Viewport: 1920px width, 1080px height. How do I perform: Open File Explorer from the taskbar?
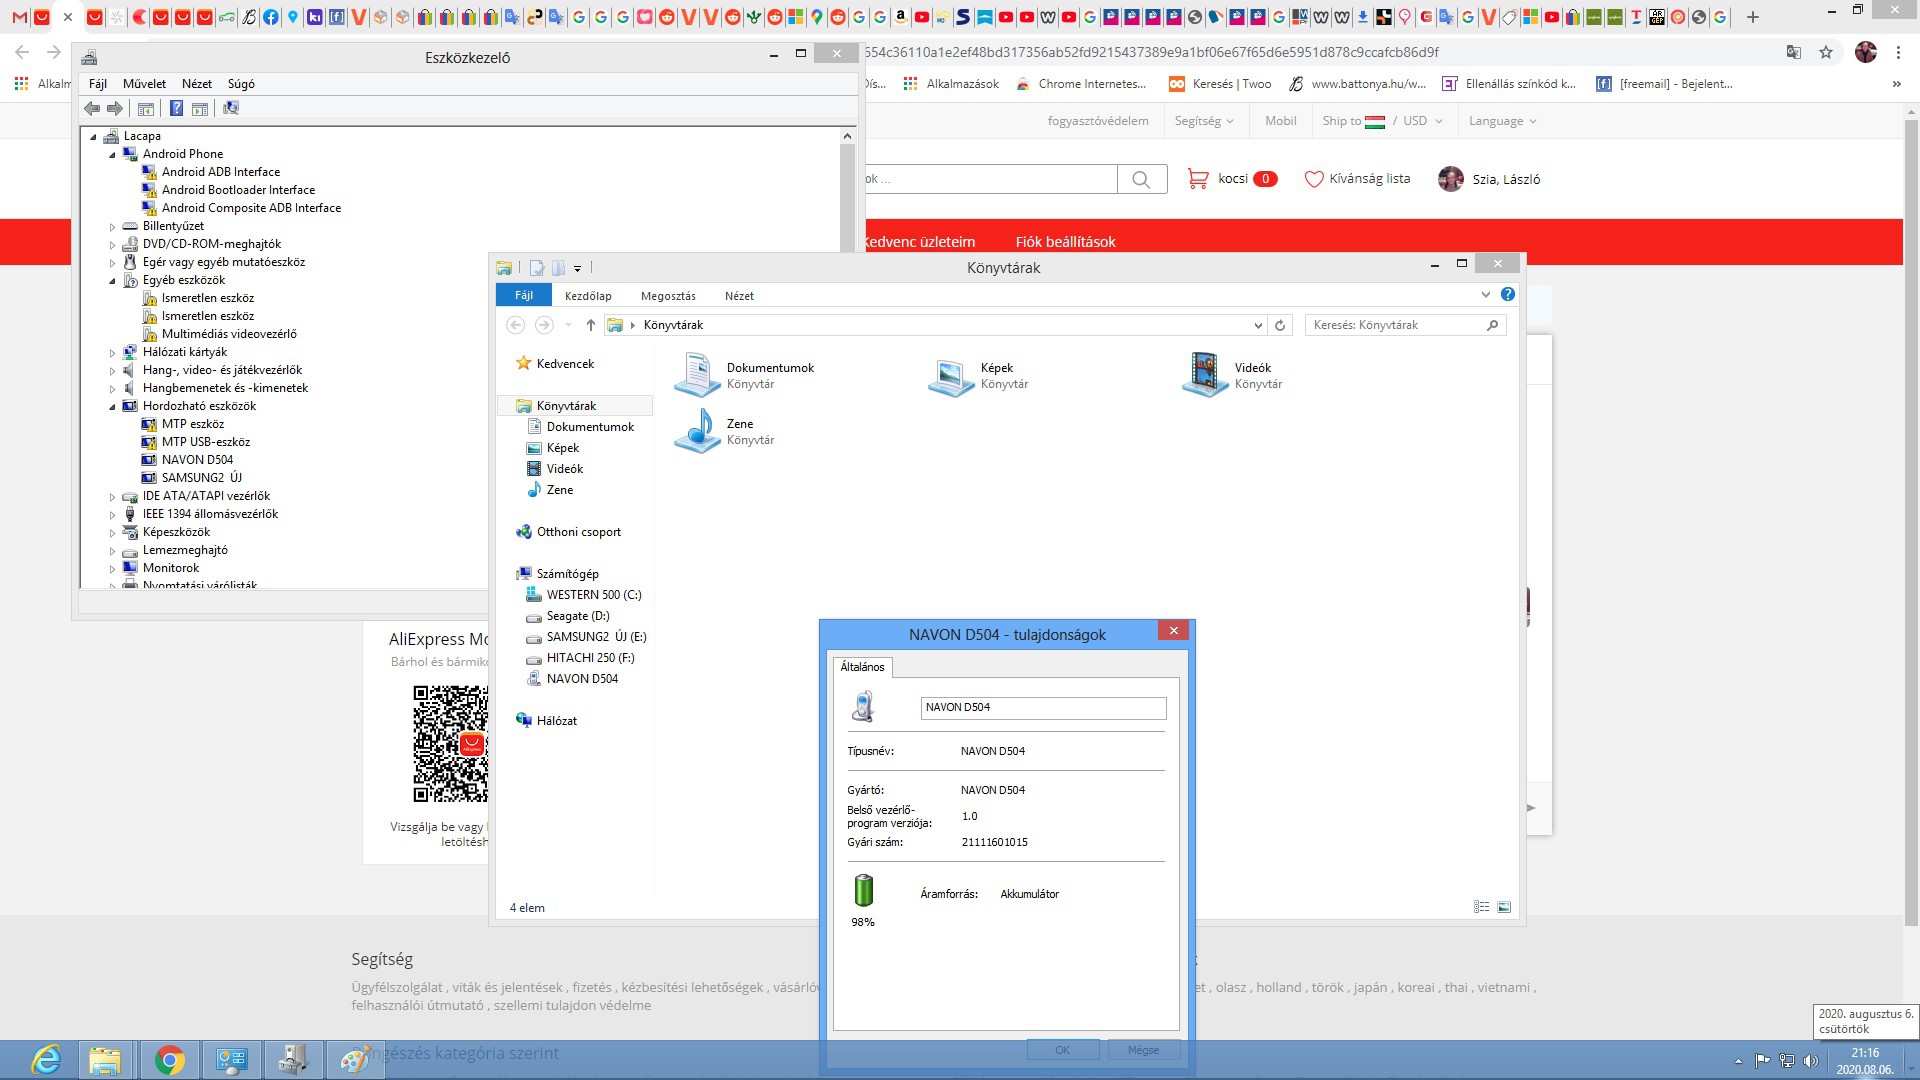(x=104, y=1059)
